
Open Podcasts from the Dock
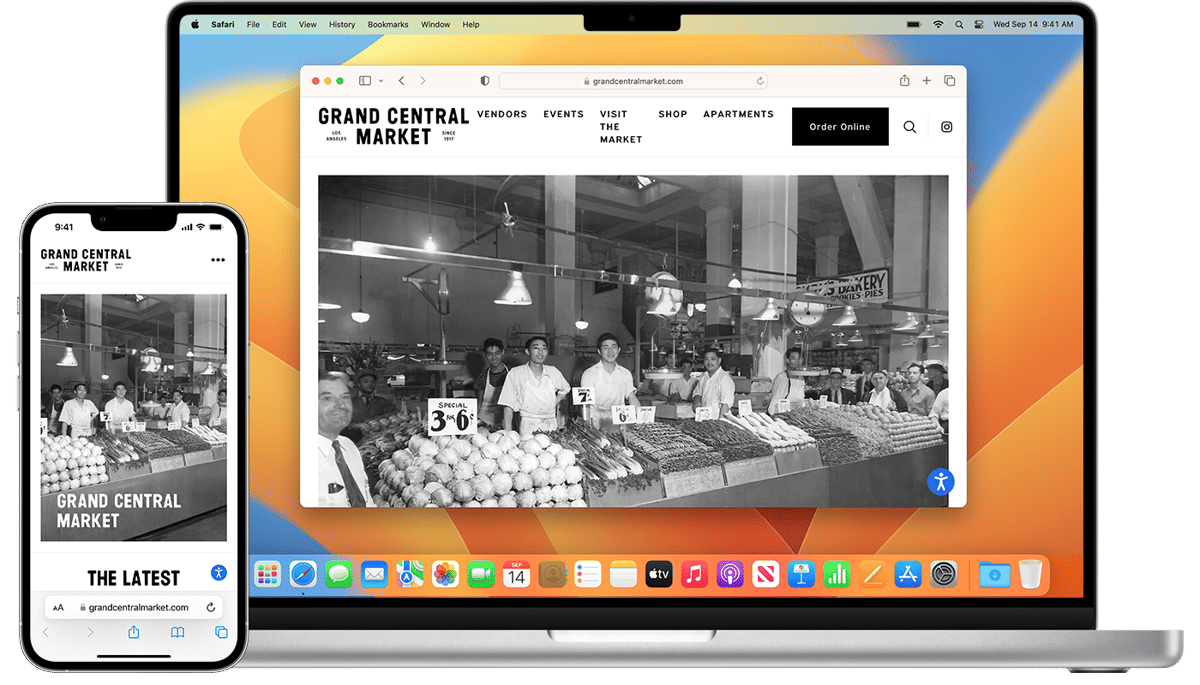[x=730, y=574]
